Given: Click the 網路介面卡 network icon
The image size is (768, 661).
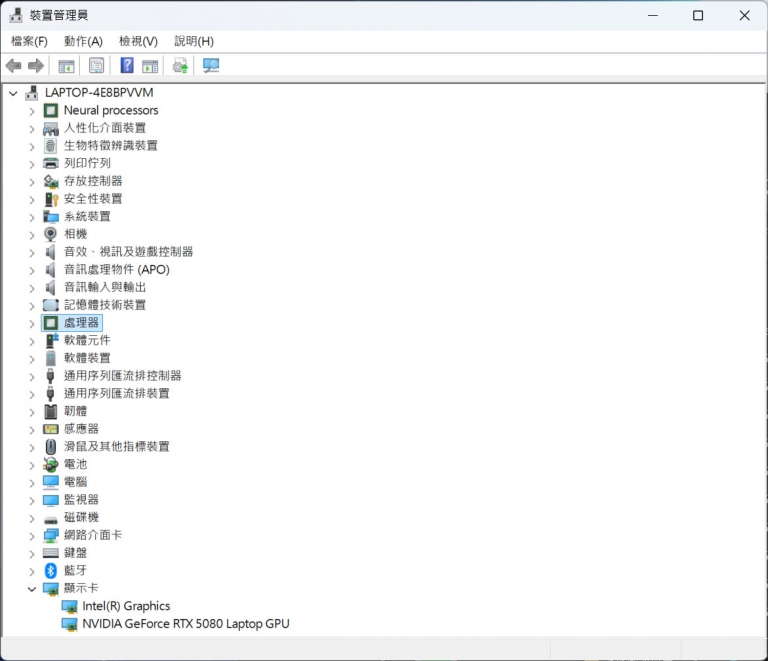Looking at the screenshot, I should [50, 535].
